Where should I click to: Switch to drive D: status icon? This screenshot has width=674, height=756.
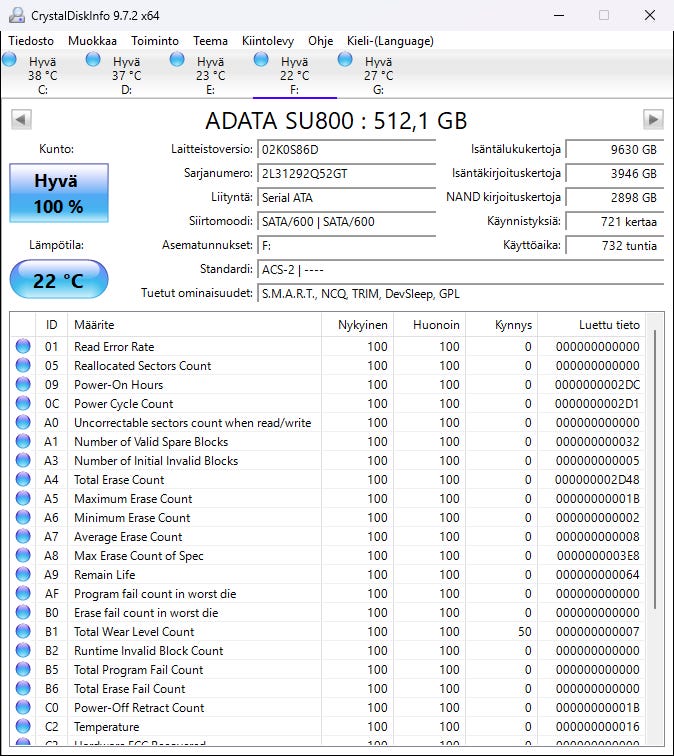pos(94,60)
